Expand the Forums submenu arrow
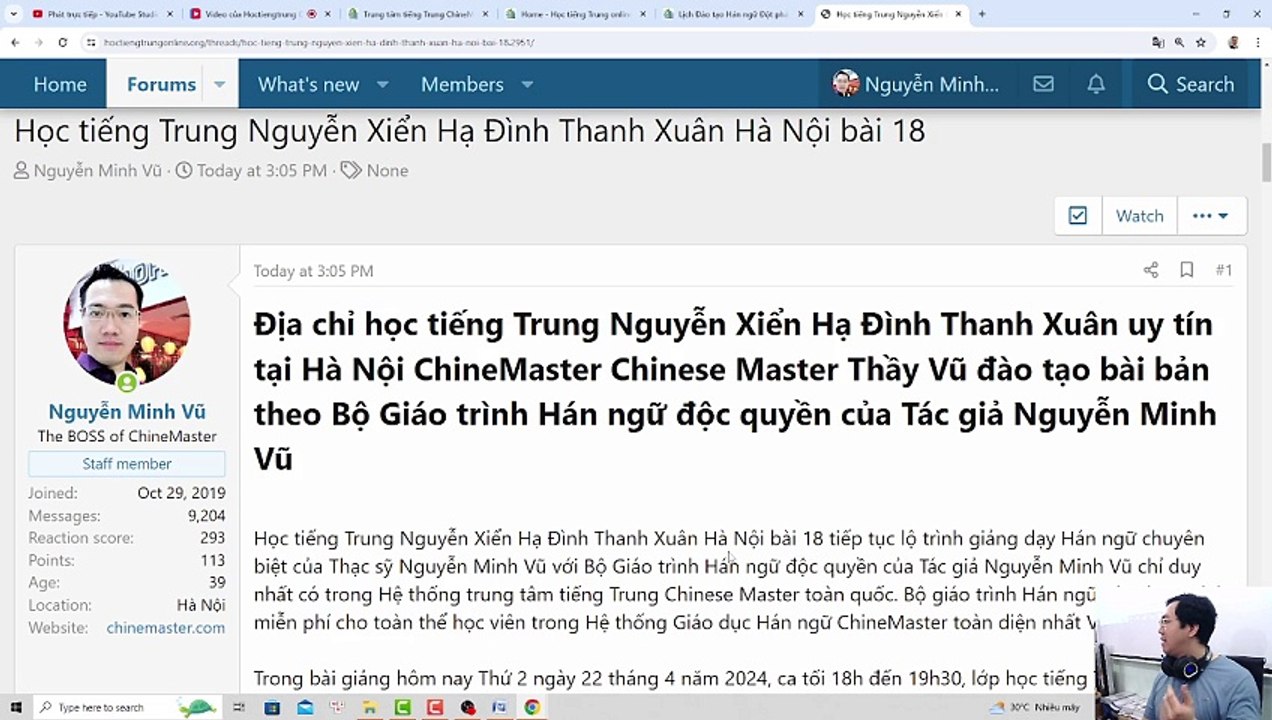The height and width of the screenshot is (720, 1272). [x=220, y=84]
